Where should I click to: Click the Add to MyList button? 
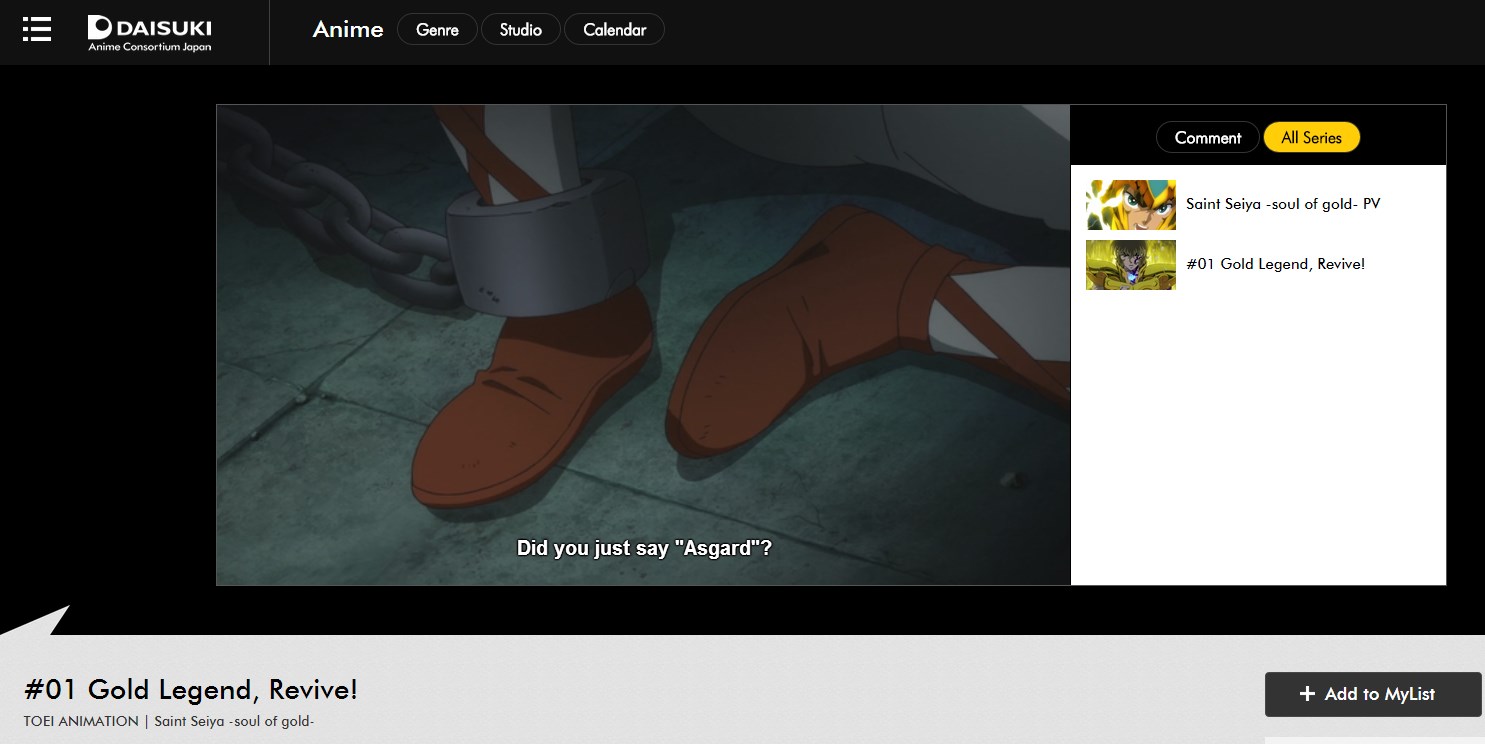click(1373, 694)
